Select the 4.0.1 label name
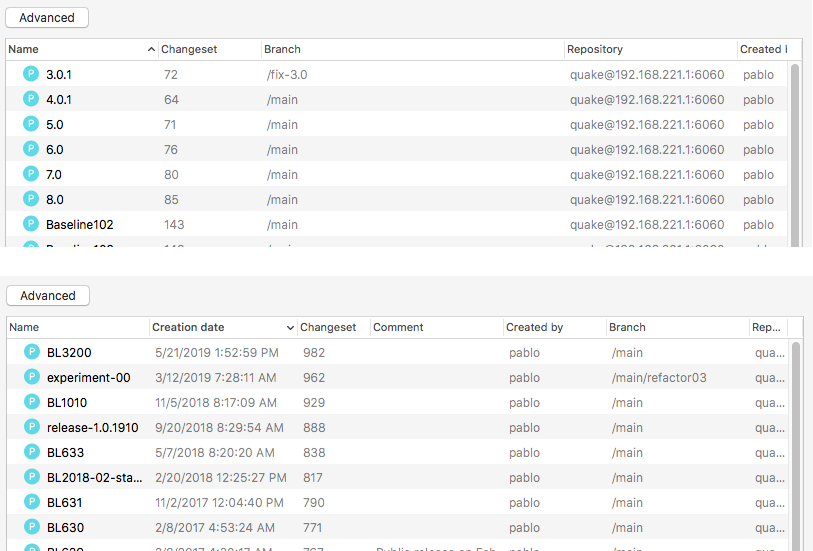Viewport: 813px width, 551px height. point(59,100)
